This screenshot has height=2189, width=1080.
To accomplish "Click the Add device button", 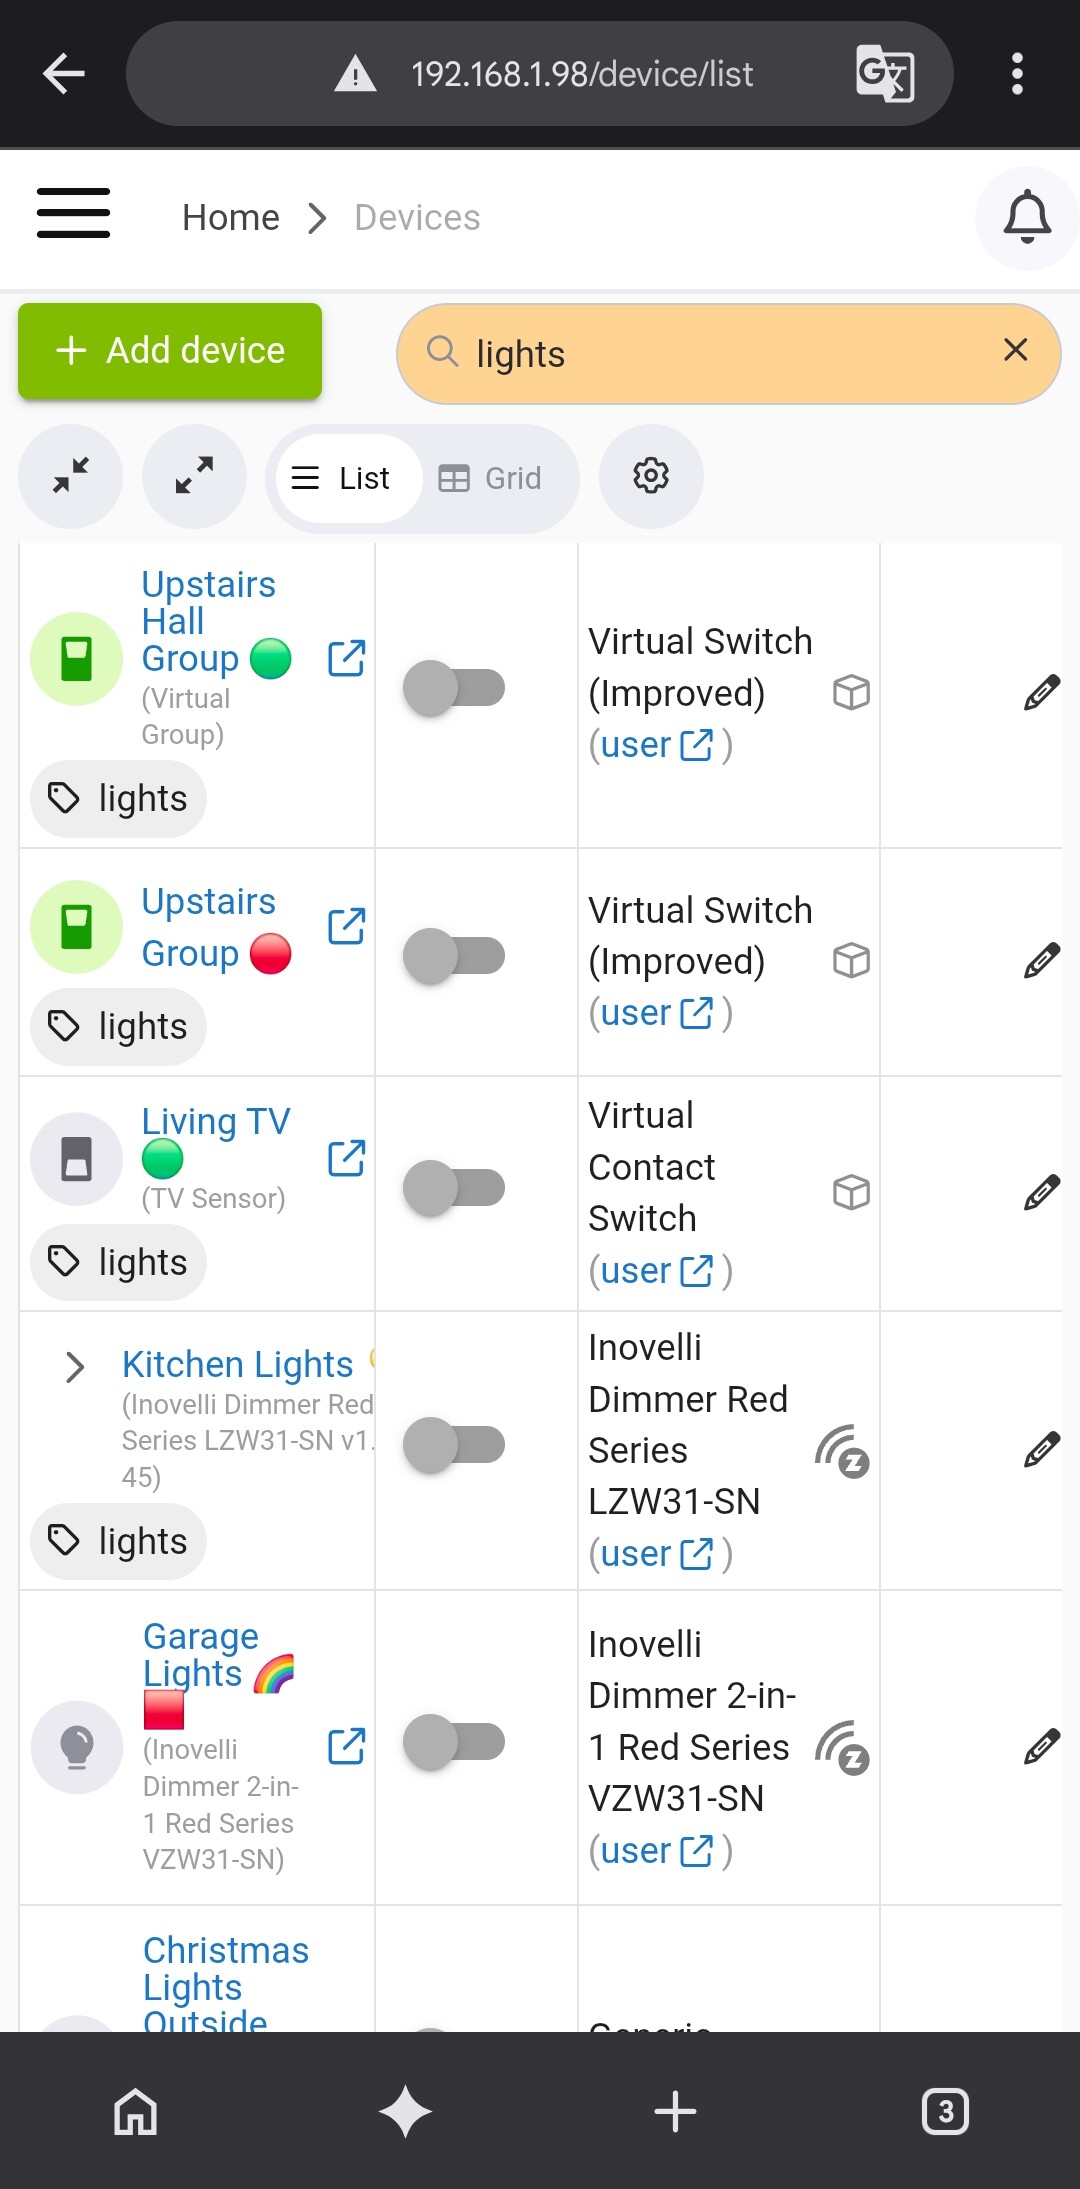I will [170, 351].
